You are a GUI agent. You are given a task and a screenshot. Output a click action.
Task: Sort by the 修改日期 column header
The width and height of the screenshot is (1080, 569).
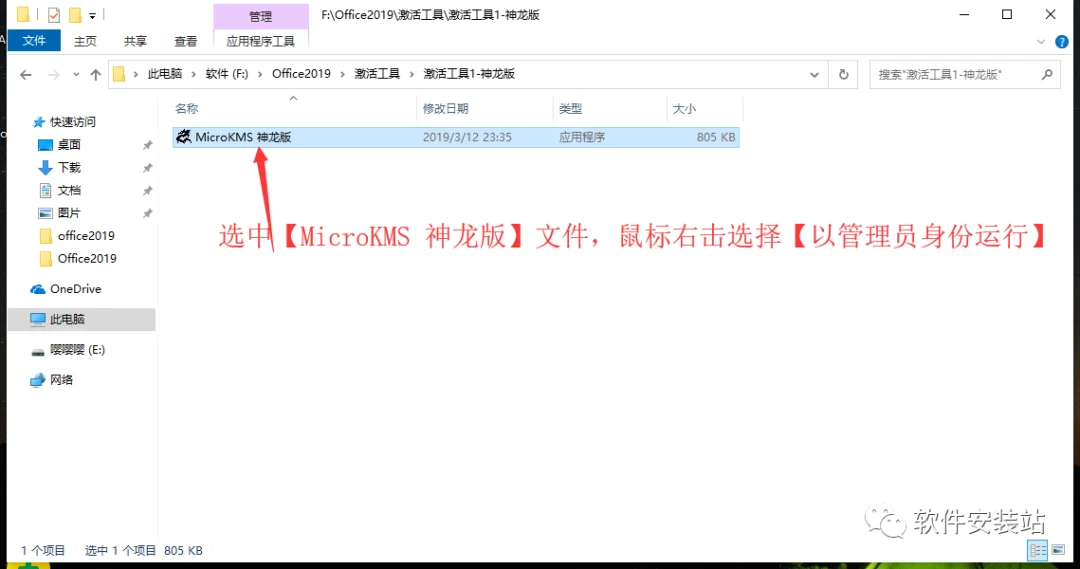click(x=446, y=109)
